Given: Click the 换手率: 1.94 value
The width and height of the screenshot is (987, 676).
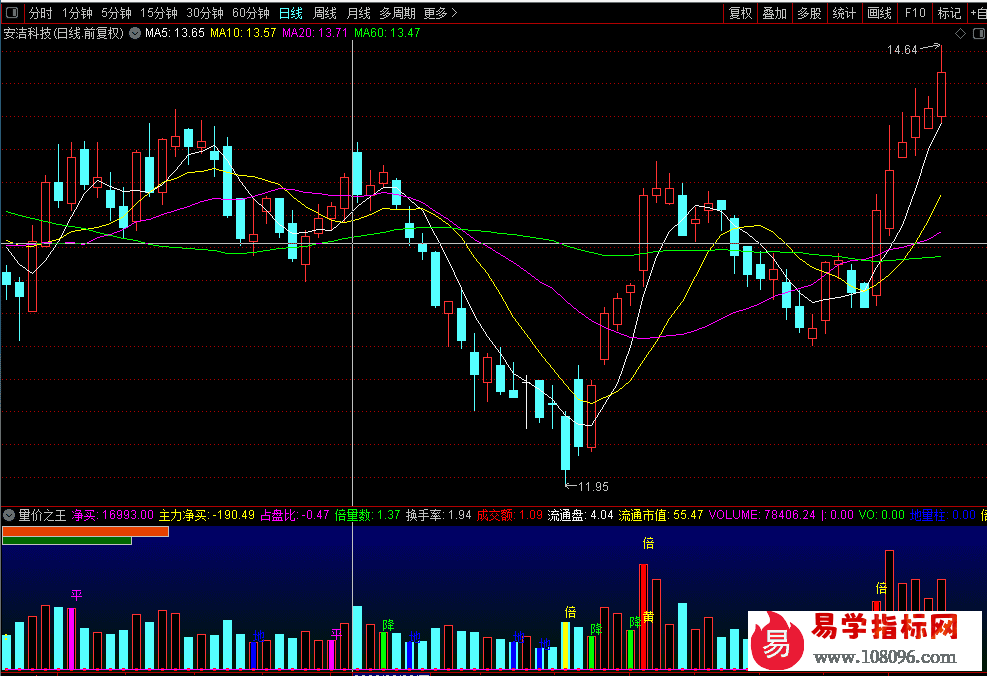Looking at the screenshot, I should (439, 515).
